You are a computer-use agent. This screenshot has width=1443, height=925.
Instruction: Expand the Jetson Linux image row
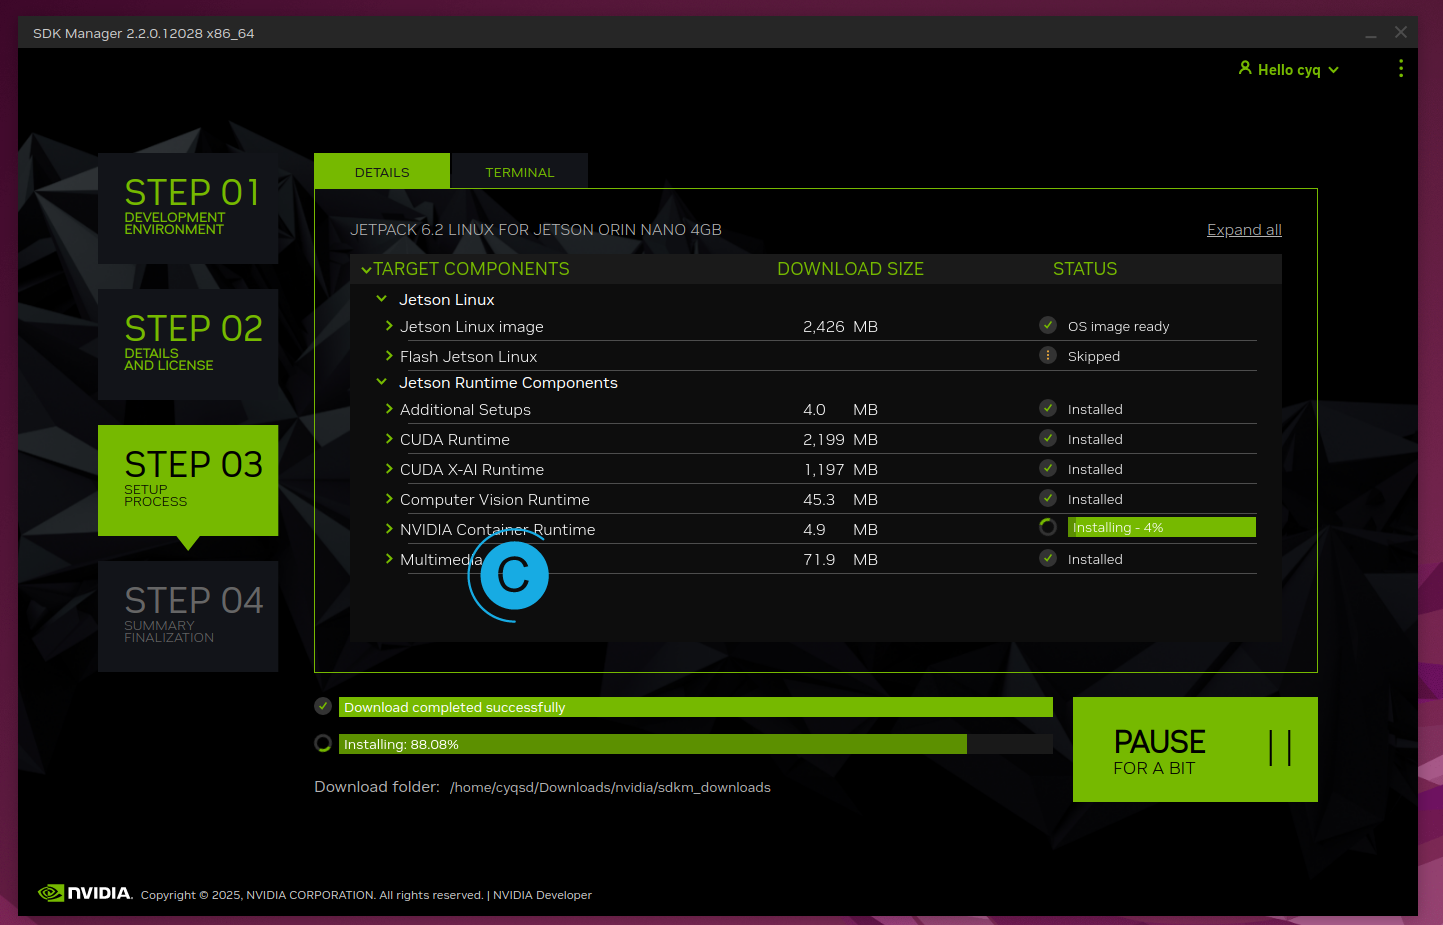pyautogui.click(x=389, y=325)
